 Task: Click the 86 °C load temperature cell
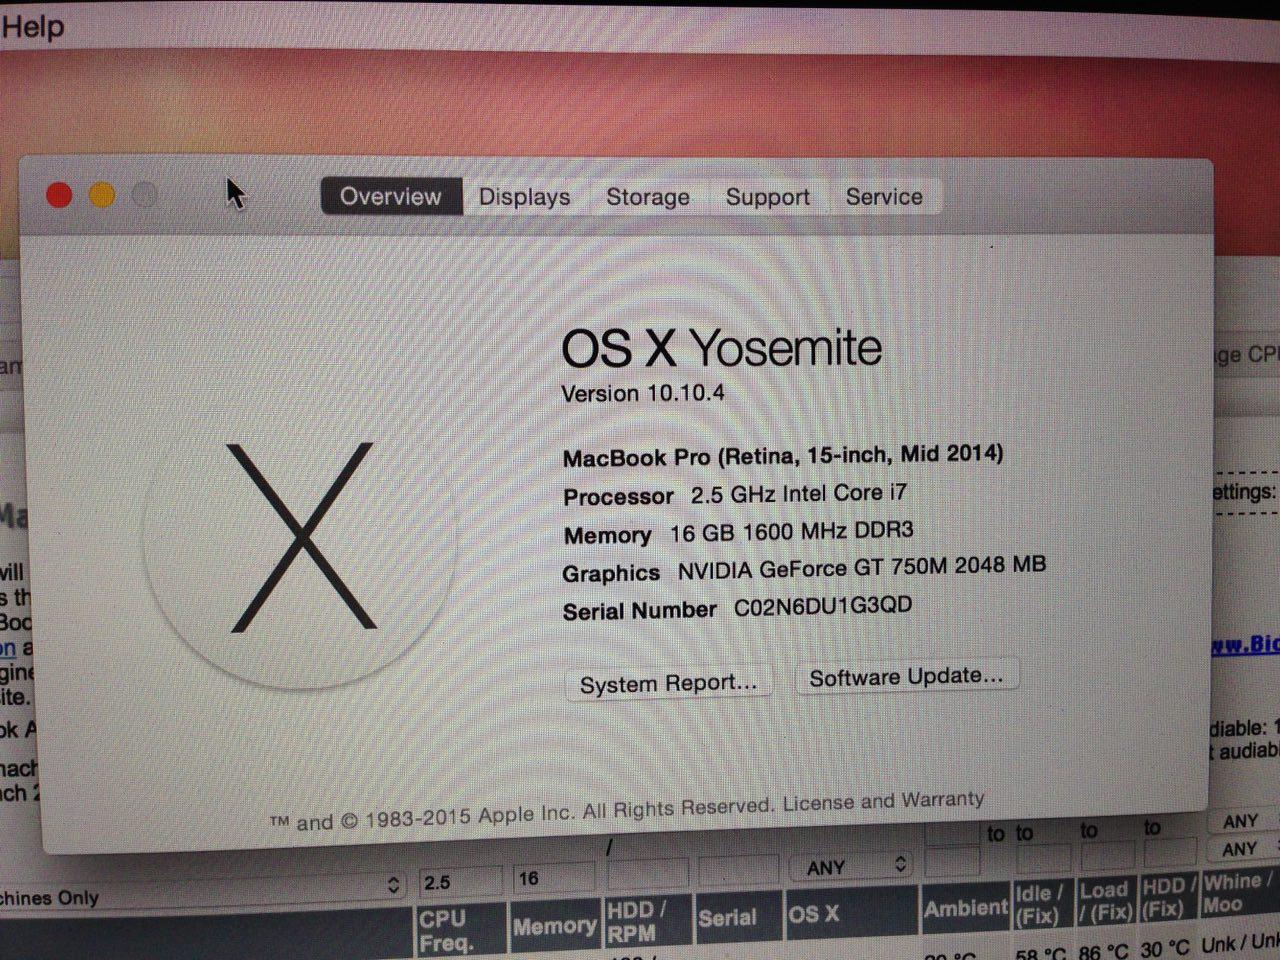pos(1104,950)
